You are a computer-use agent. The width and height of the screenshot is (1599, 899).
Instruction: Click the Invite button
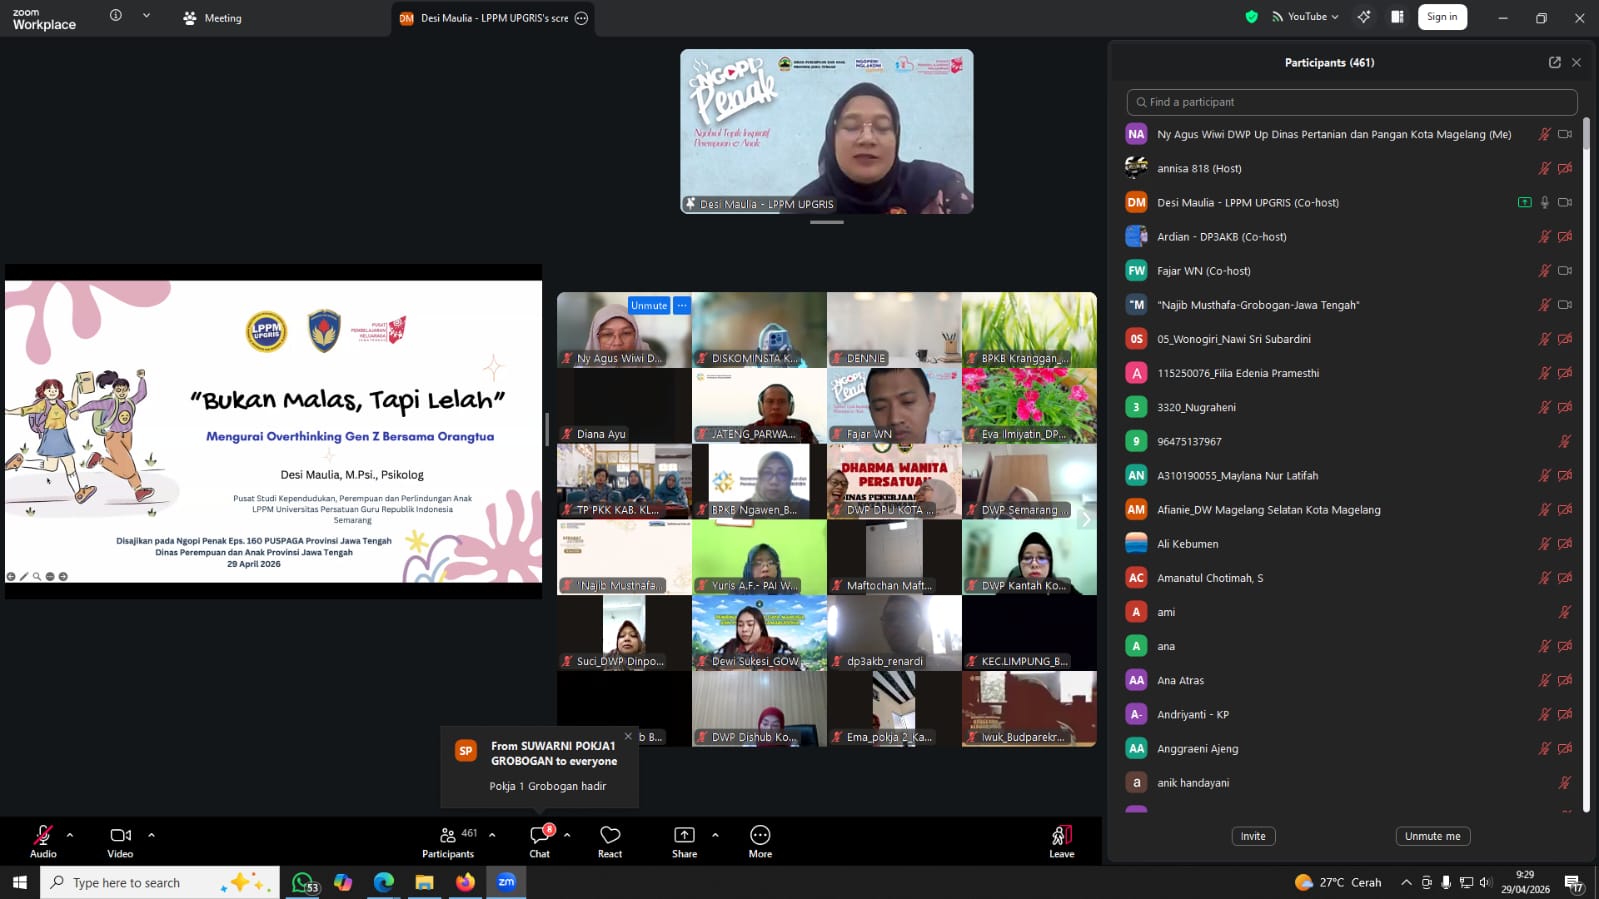(1253, 836)
